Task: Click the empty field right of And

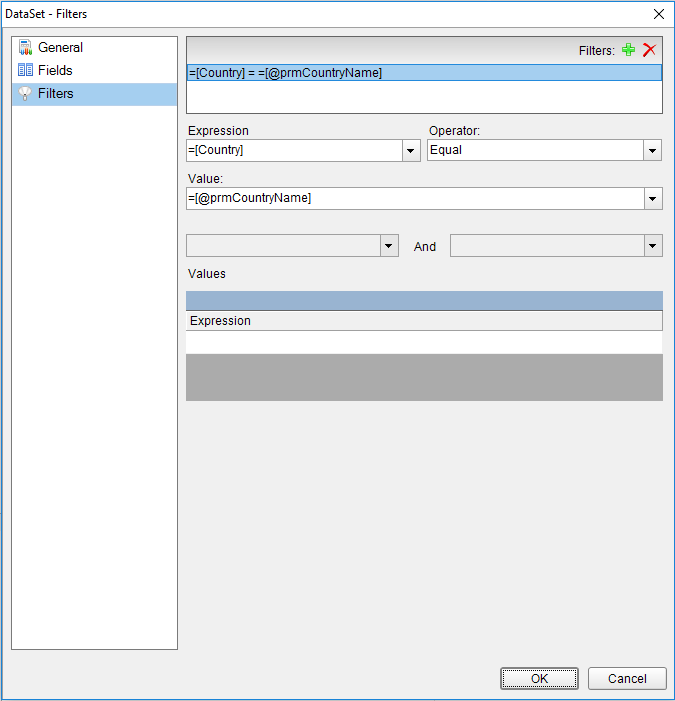Action: pos(547,246)
